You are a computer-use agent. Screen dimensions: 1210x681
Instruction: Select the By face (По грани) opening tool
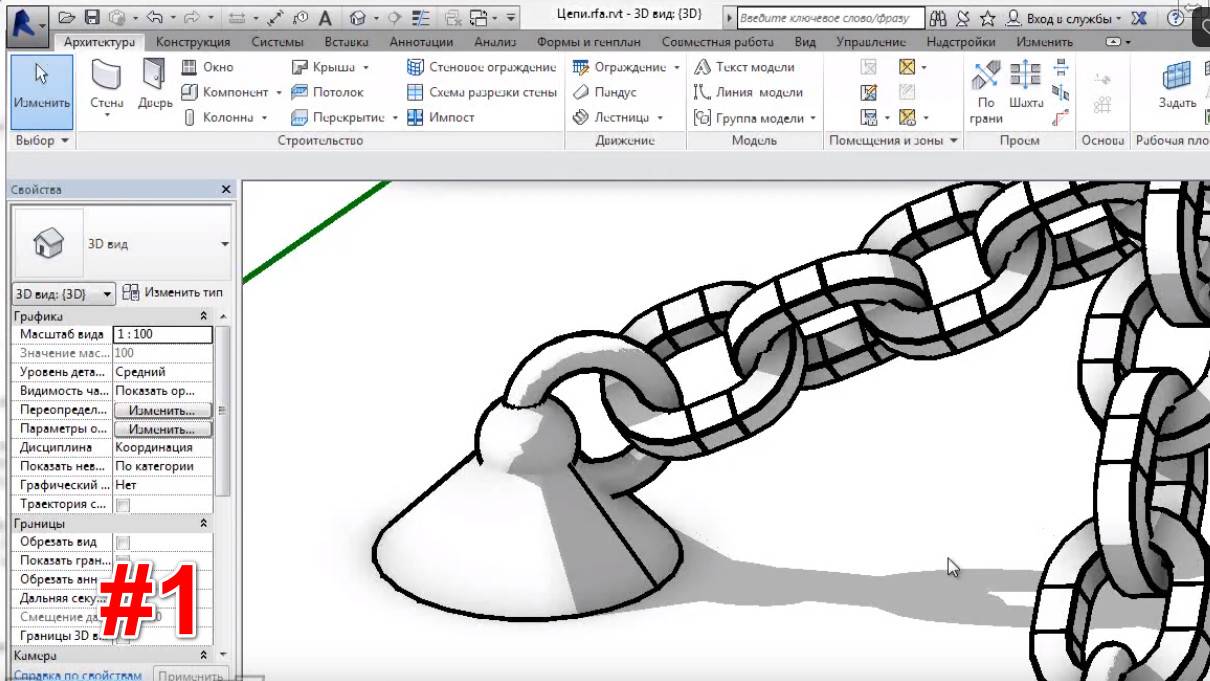986,92
